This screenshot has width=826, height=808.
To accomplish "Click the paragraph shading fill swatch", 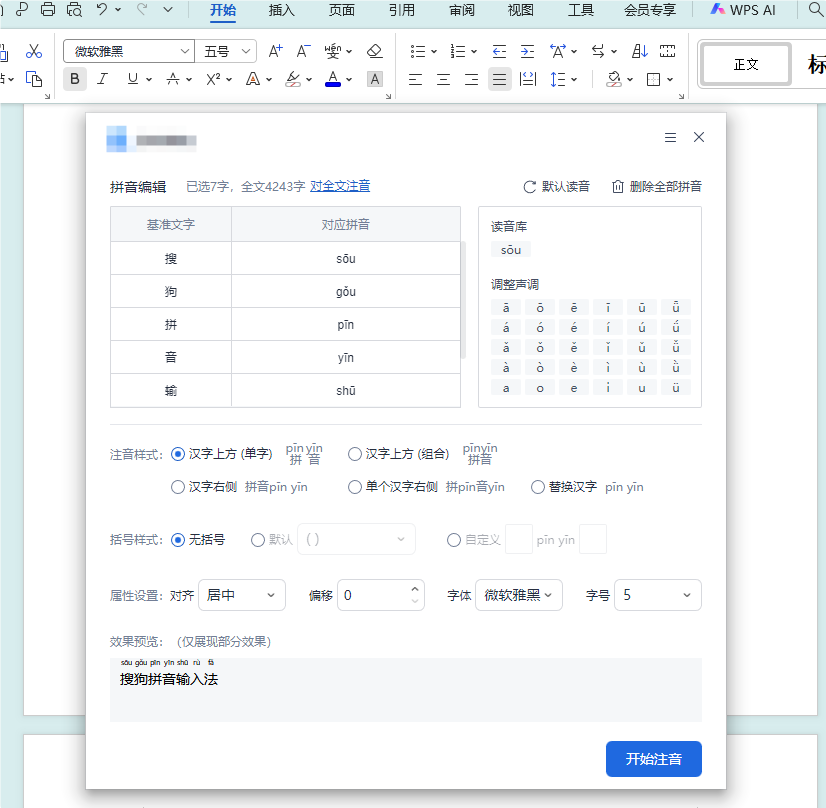I will point(614,80).
